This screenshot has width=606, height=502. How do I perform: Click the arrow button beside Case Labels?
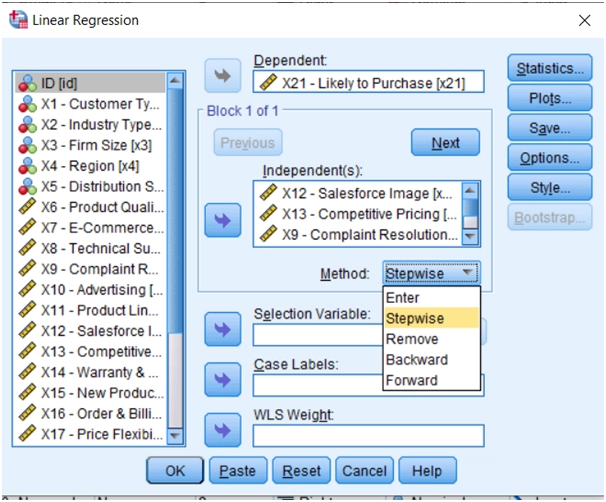click(224, 379)
